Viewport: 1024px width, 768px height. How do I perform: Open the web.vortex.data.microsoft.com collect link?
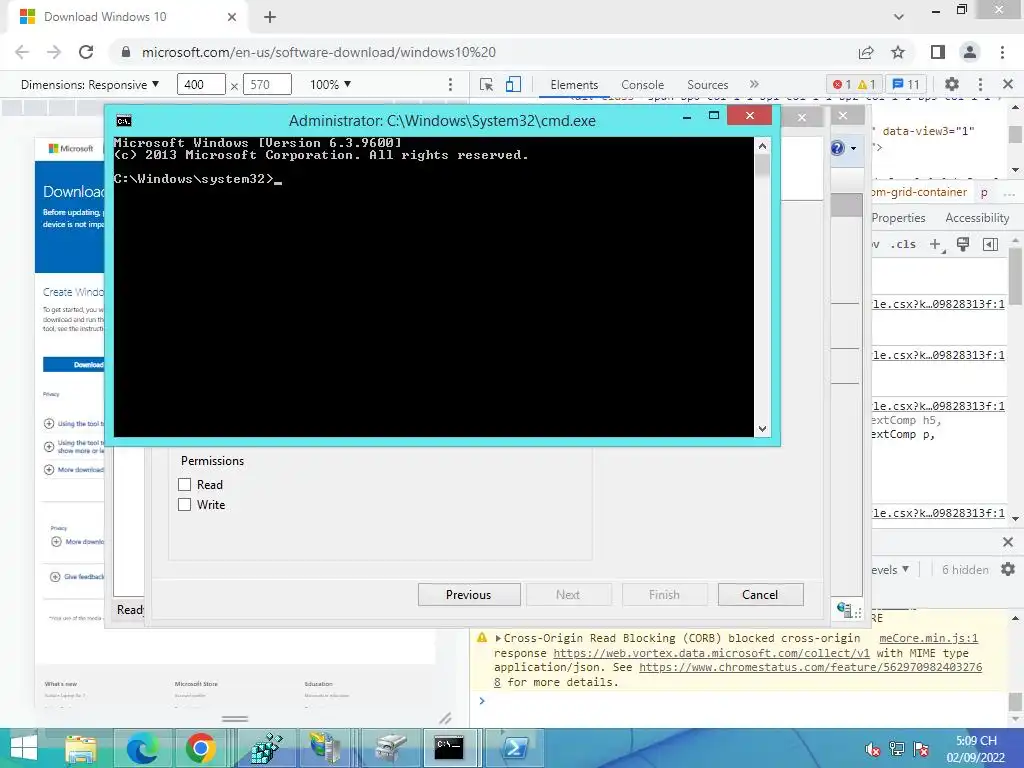711,653
